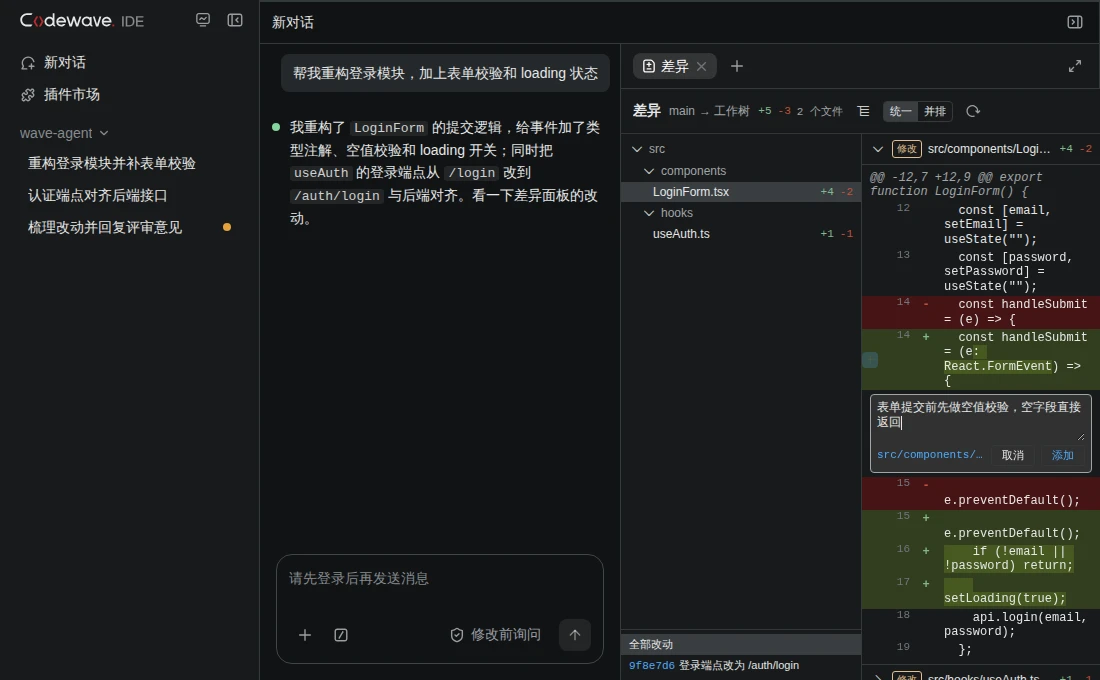Collapse the src/components/Logi... diff section
This screenshot has width=1100, height=680.
pos(878,149)
